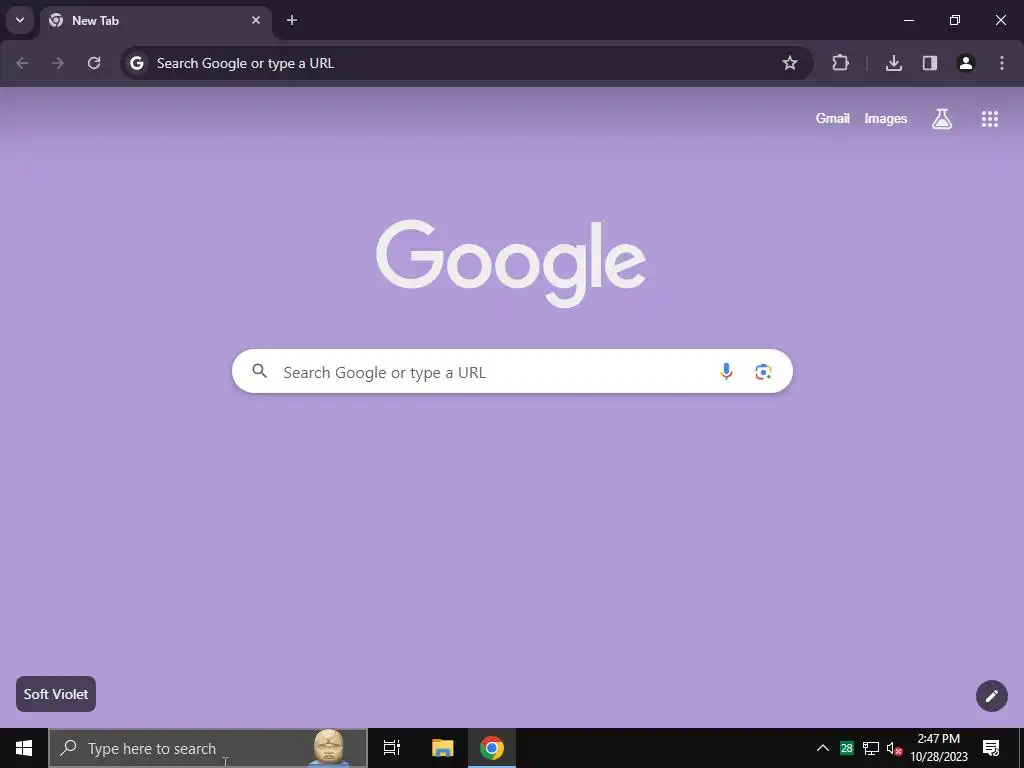The height and width of the screenshot is (768, 1024).
Task: Show hidden system tray icons
Action: point(823,748)
